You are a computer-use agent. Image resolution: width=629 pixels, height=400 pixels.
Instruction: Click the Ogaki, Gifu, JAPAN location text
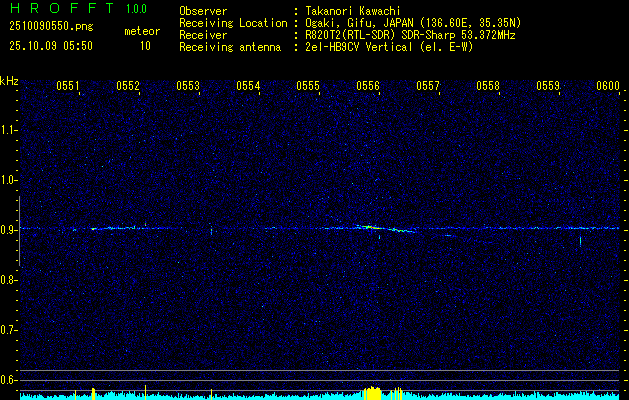[x=413, y=23]
